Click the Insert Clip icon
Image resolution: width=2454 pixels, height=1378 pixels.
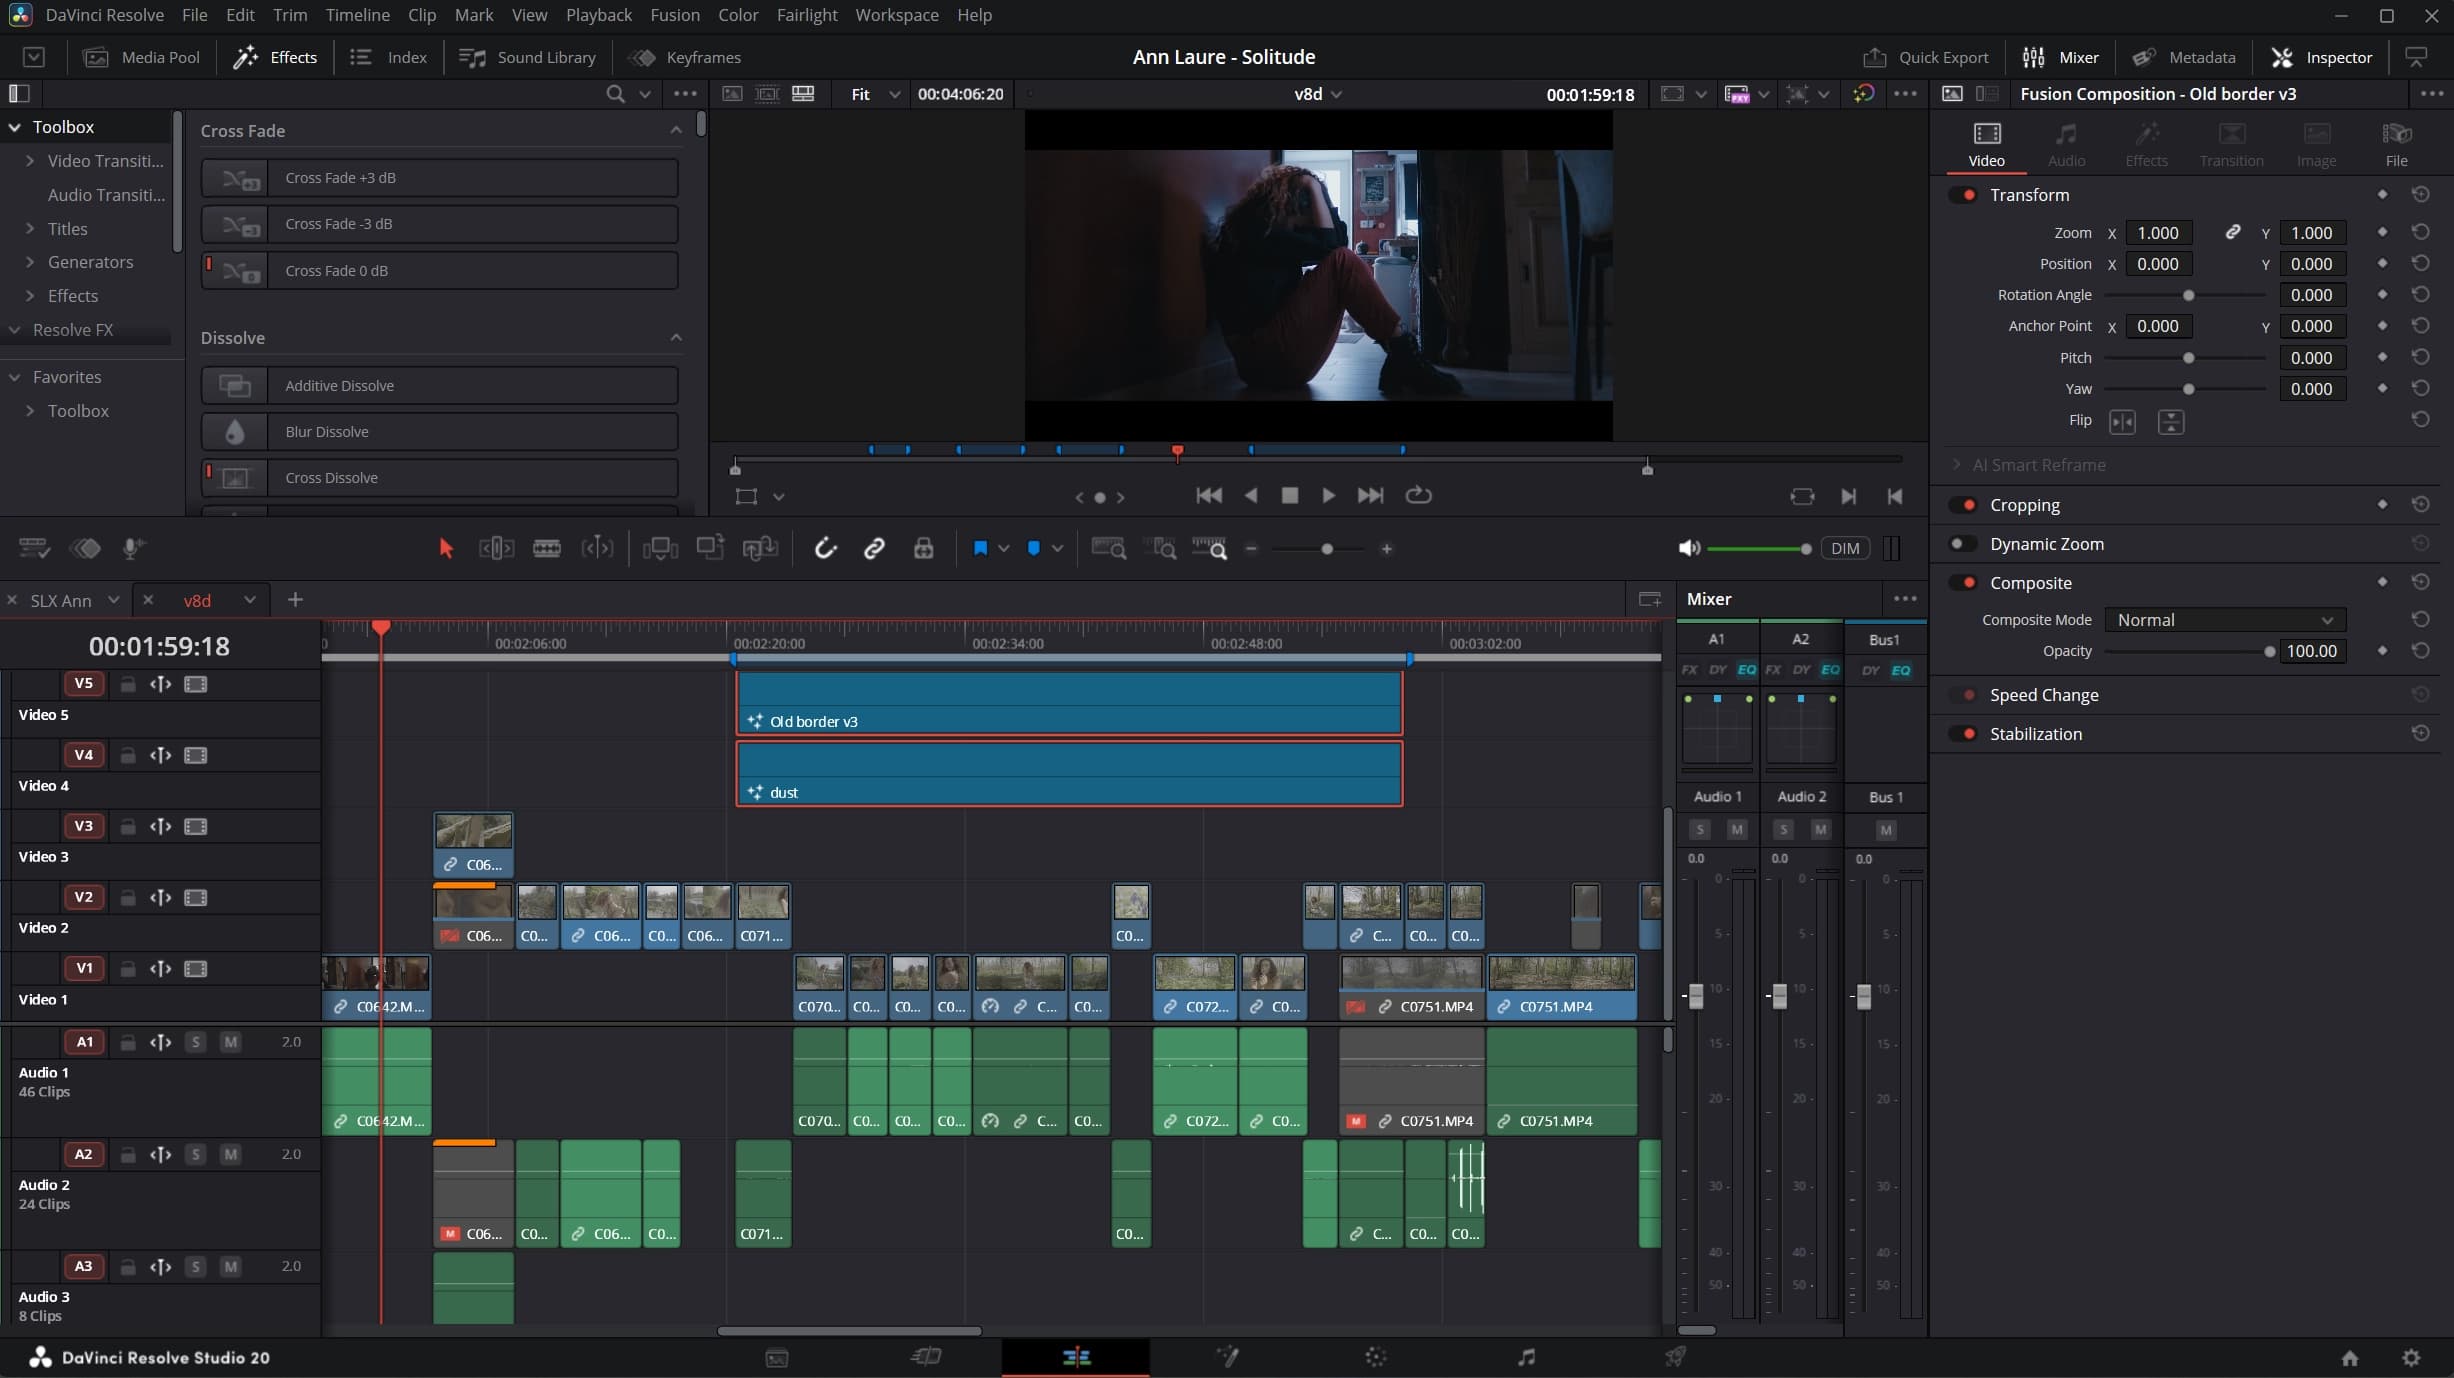[x=660, y=548]
